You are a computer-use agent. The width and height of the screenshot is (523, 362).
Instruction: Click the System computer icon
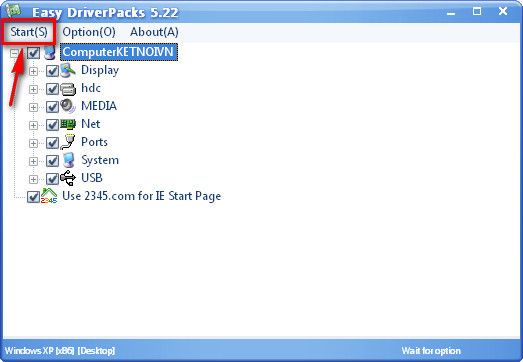tap(69, 160)
